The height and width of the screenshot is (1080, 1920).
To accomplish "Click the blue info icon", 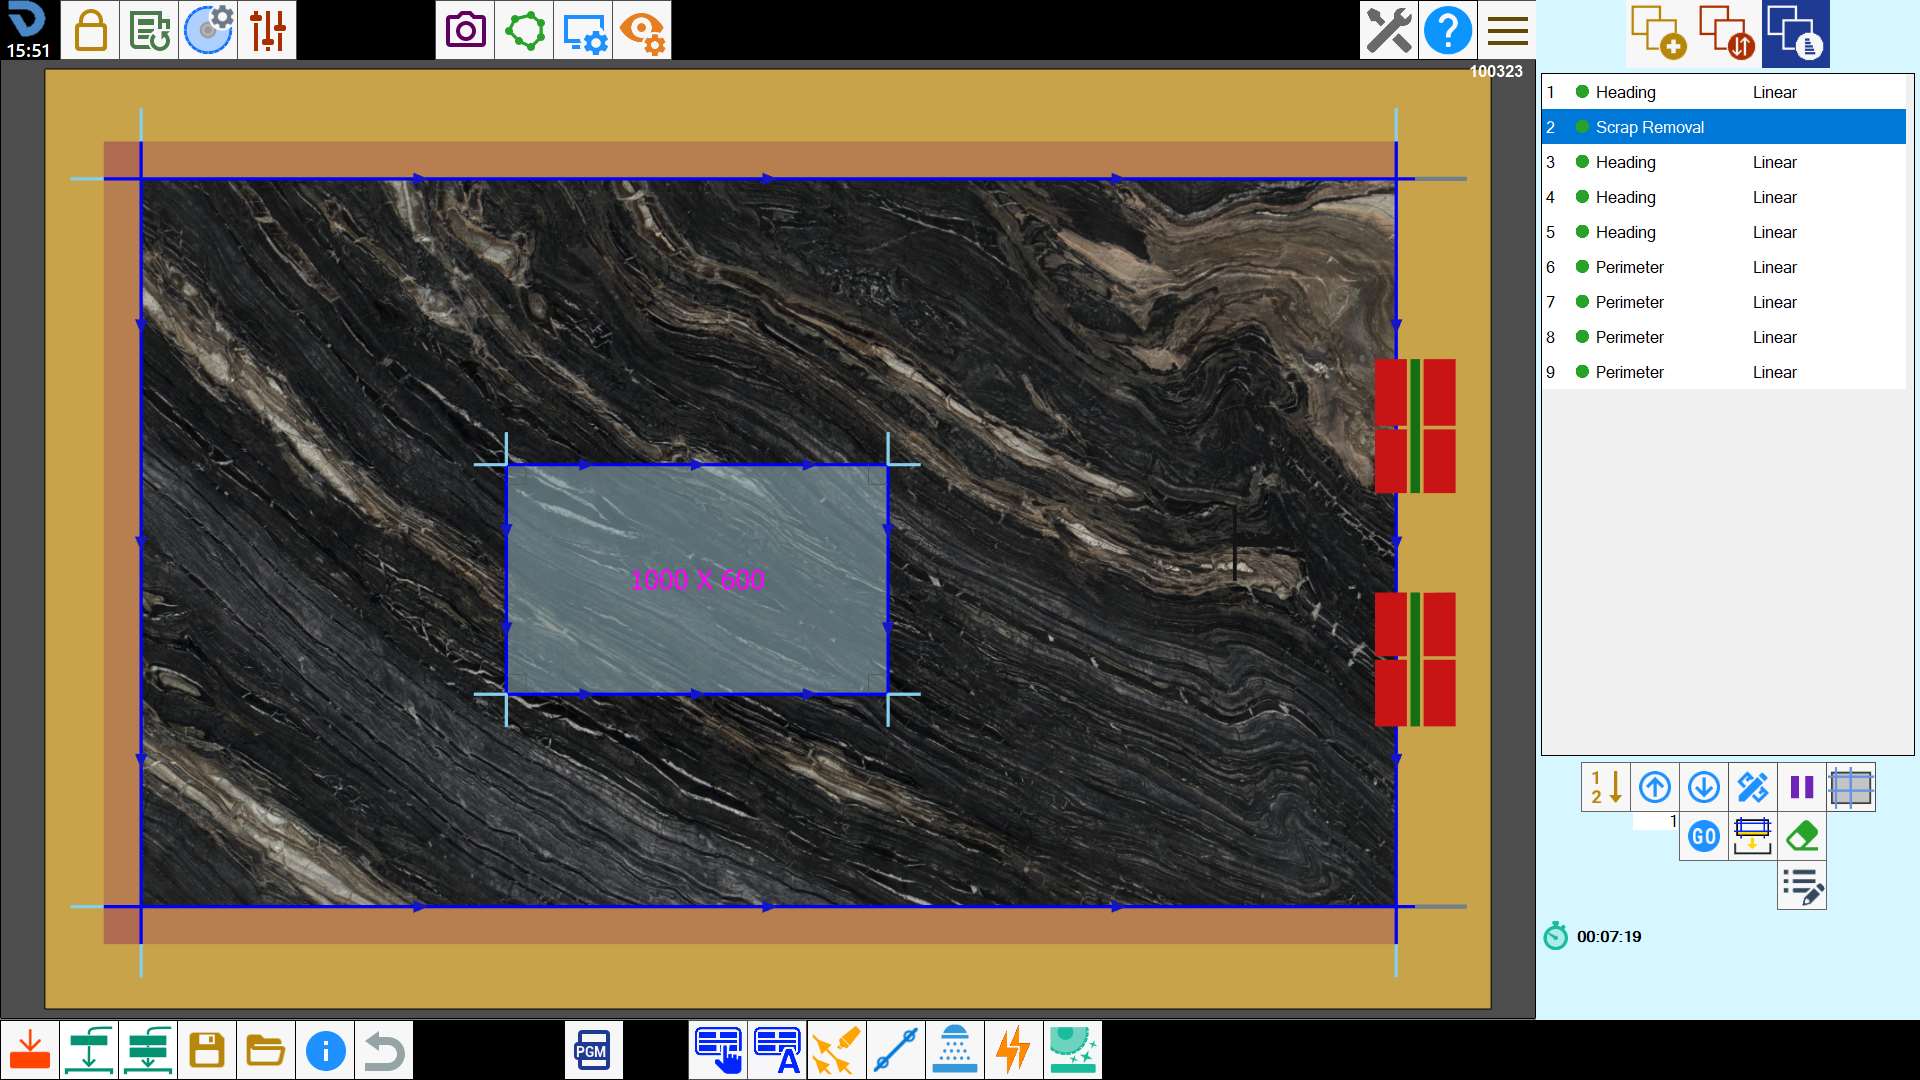I will pos(325,1050).
